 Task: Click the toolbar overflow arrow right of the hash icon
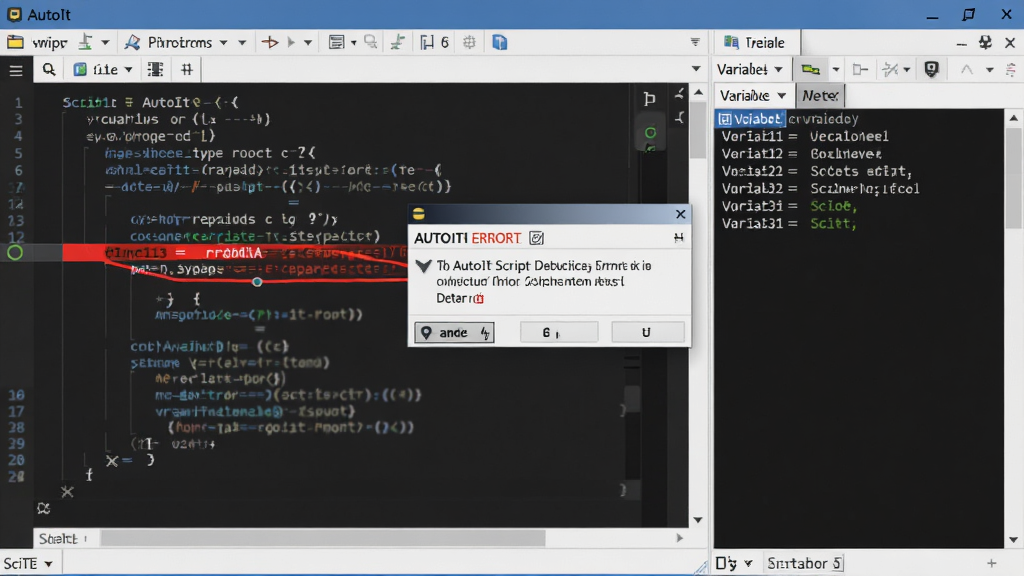696,69
